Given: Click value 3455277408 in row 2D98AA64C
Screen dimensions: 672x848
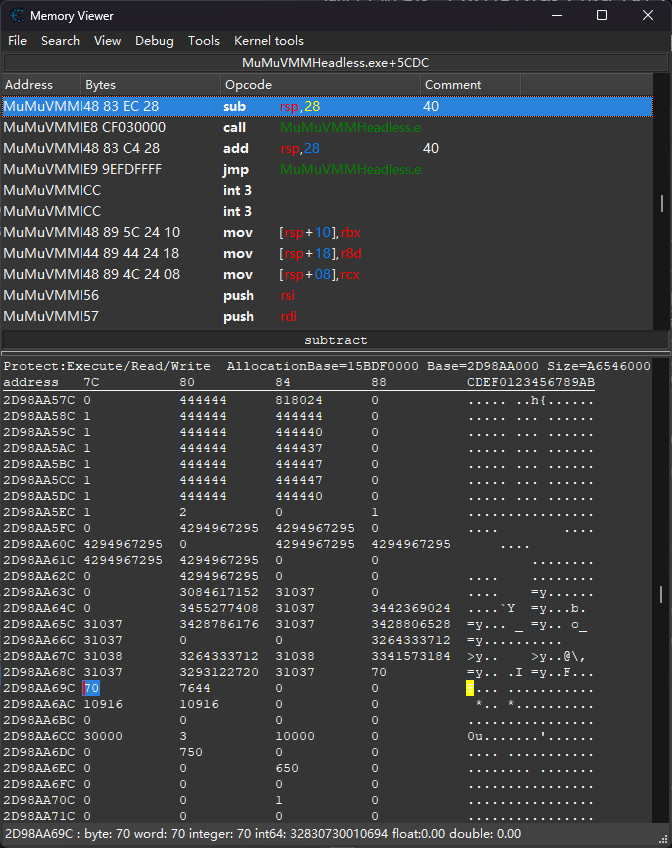Looking at the screenshot, I should 219,608.
